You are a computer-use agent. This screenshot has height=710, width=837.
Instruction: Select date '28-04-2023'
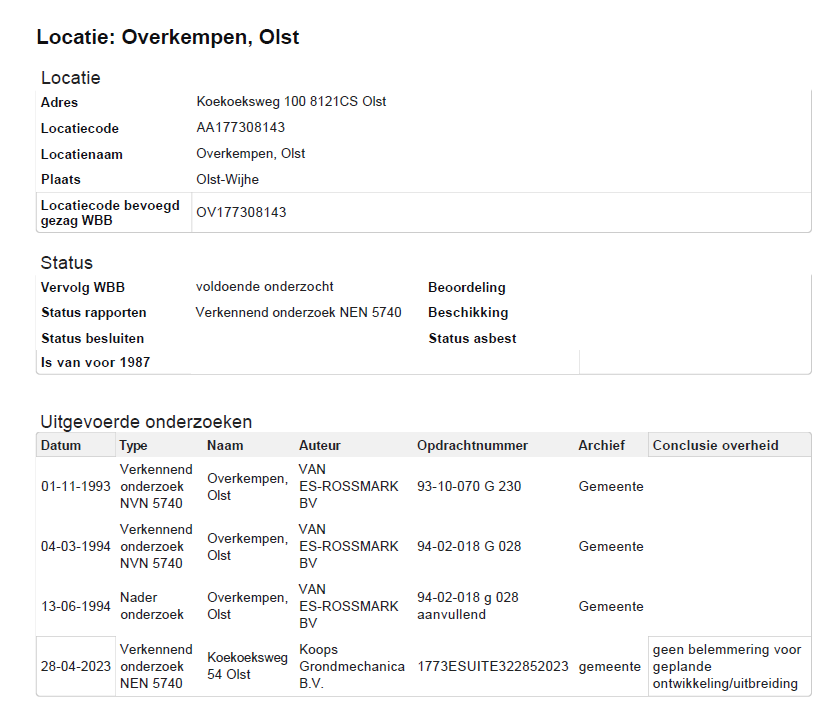pyautogui.click(x=76, y=666)
